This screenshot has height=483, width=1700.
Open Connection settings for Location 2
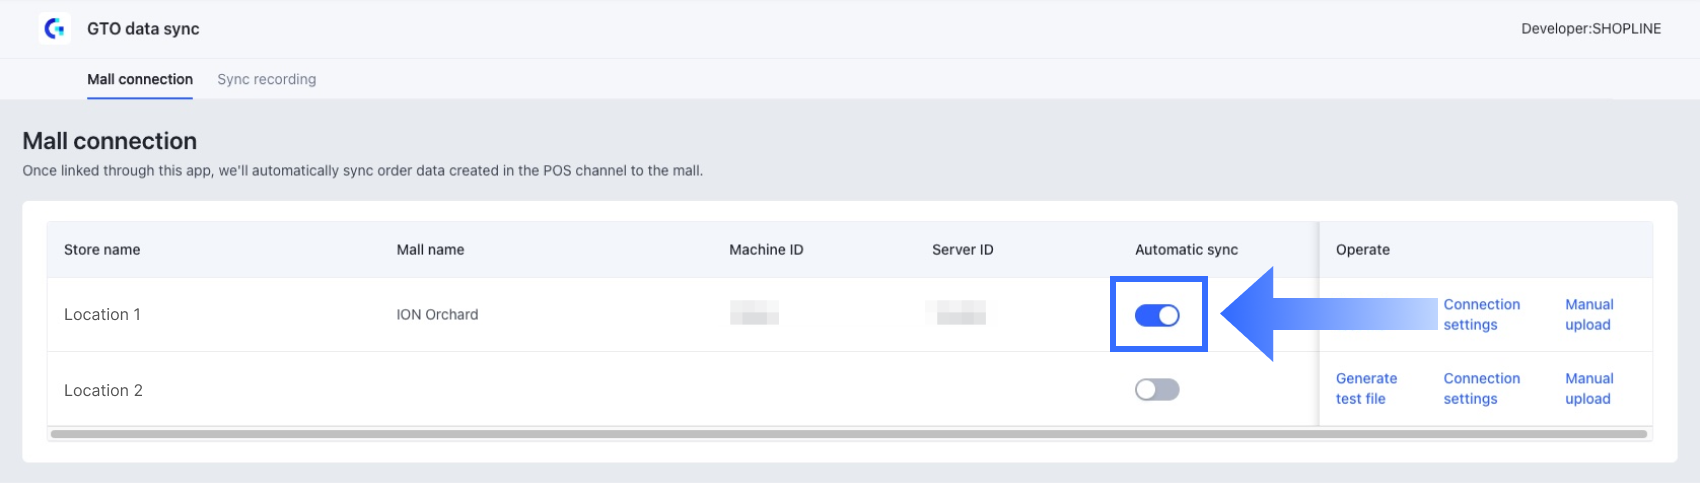coord(1481,388)
